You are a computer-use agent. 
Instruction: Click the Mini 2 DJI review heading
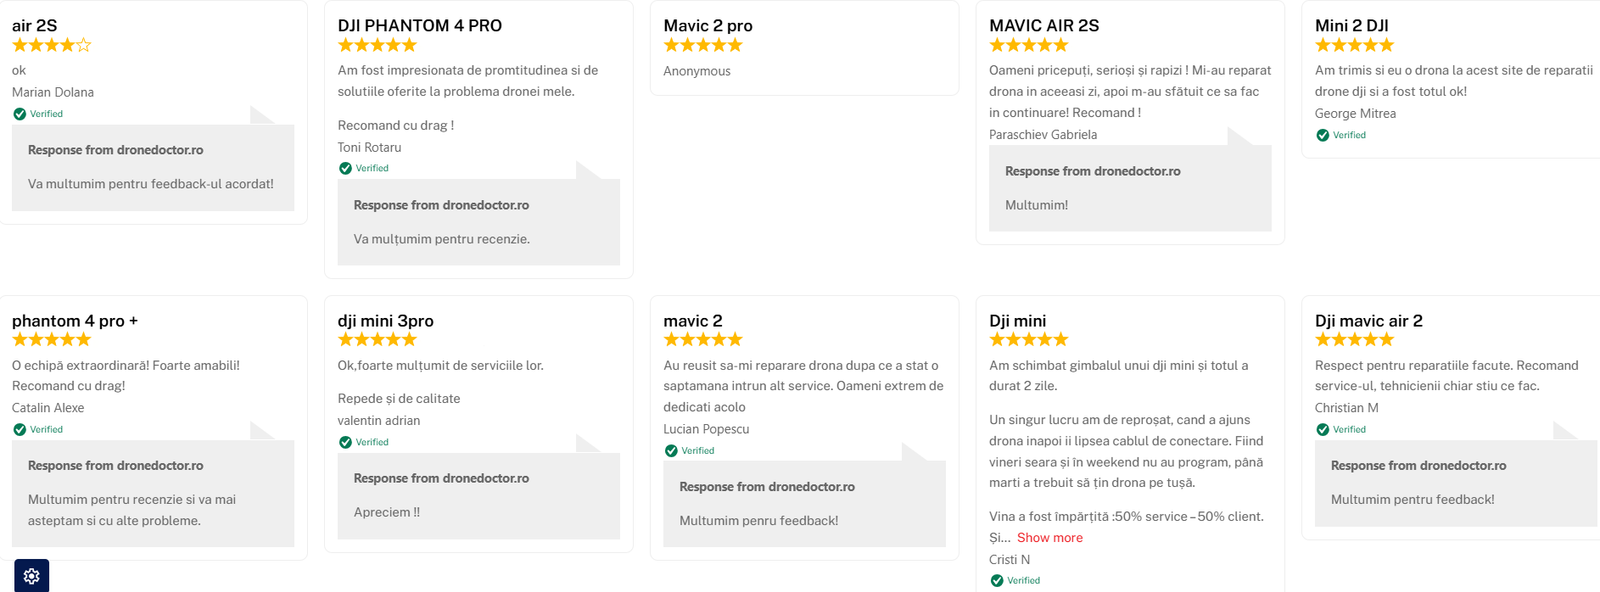[x=1351, y=26]
